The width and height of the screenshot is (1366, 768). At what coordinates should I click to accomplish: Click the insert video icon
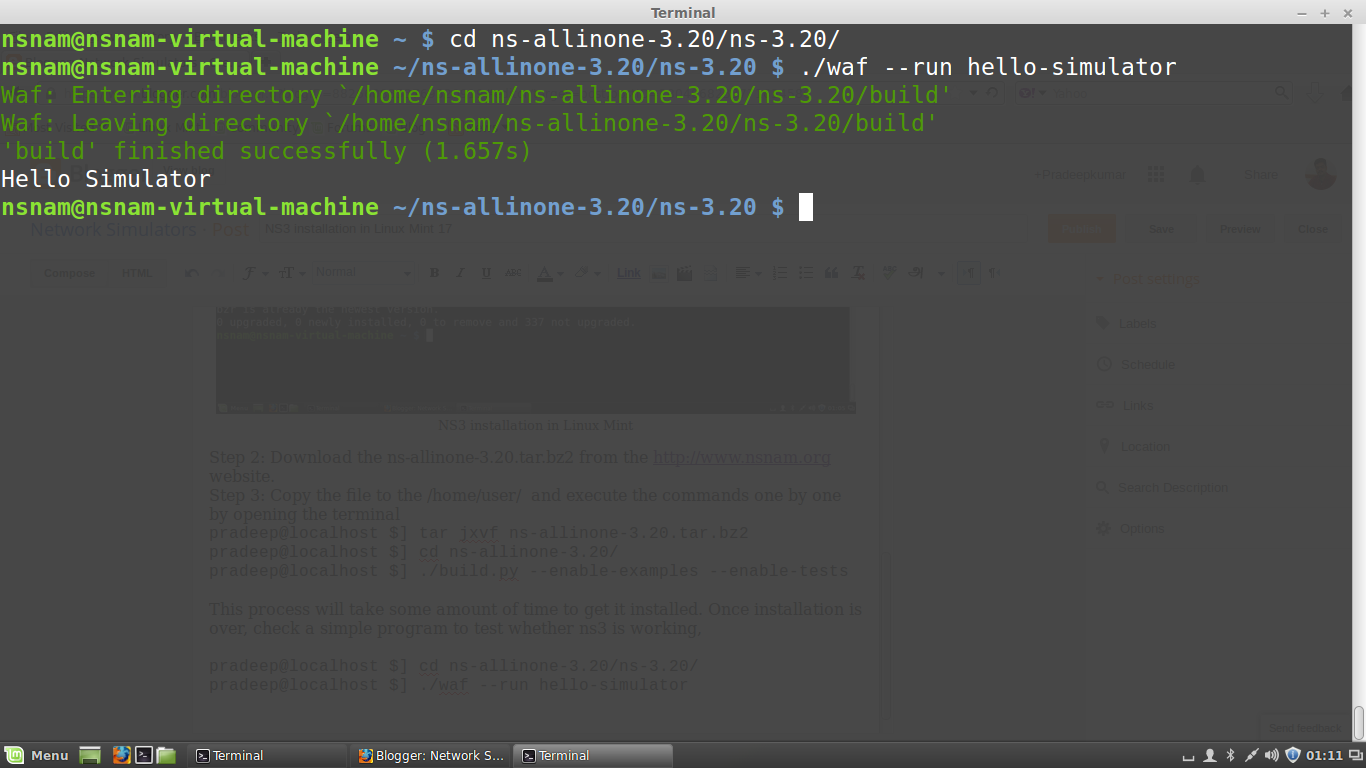(x=685, y=272)
